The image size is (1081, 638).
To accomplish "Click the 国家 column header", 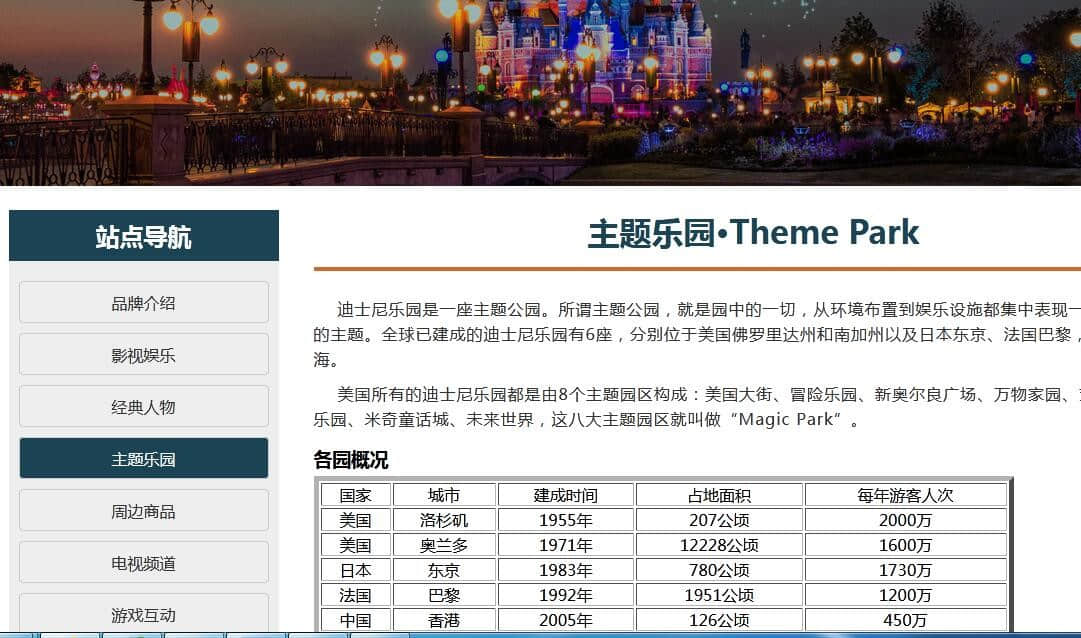I will pos(355,495).
